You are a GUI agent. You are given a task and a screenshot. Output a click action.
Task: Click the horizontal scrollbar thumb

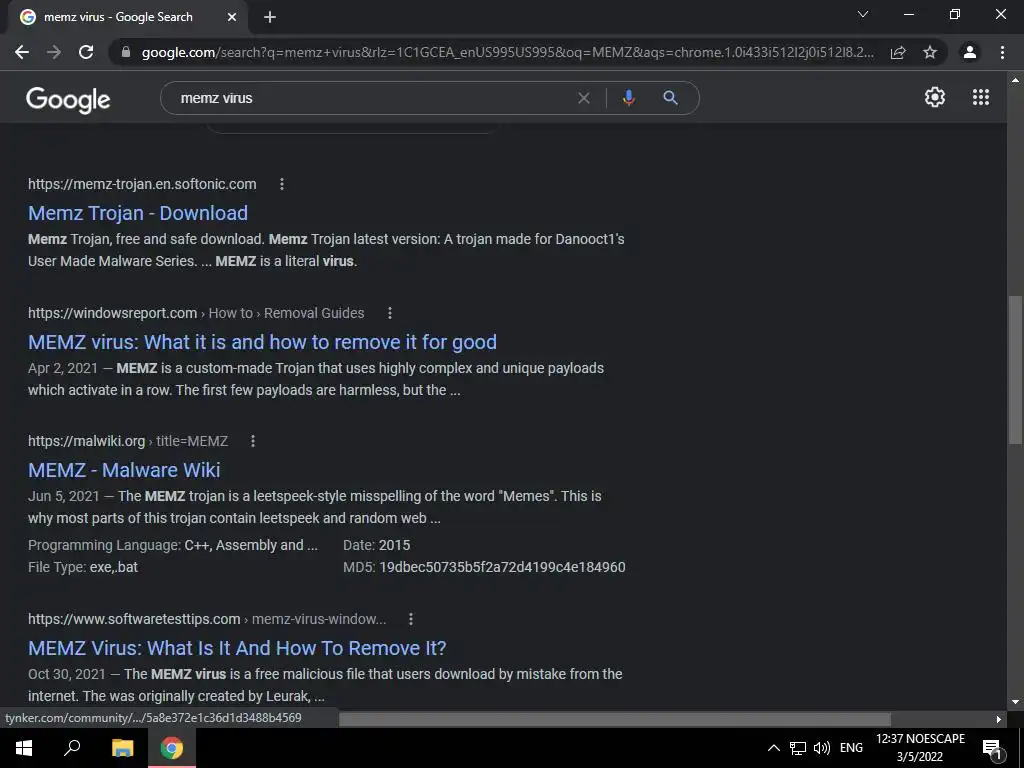pyautogui.click(x=615, y=719)
